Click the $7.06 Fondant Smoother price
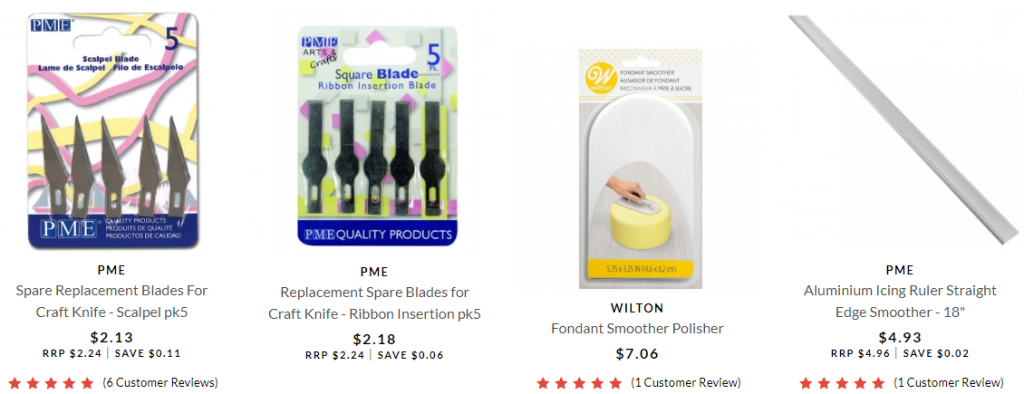The image size is (1024, 394). (637, 354)
